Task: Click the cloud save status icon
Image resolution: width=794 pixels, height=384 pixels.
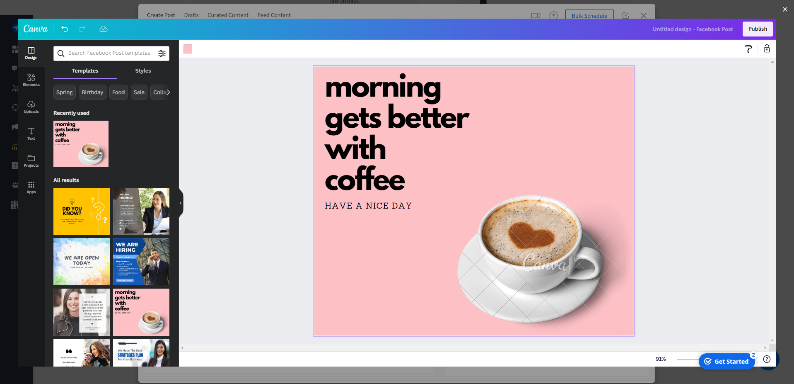Action: click(103, 29)
